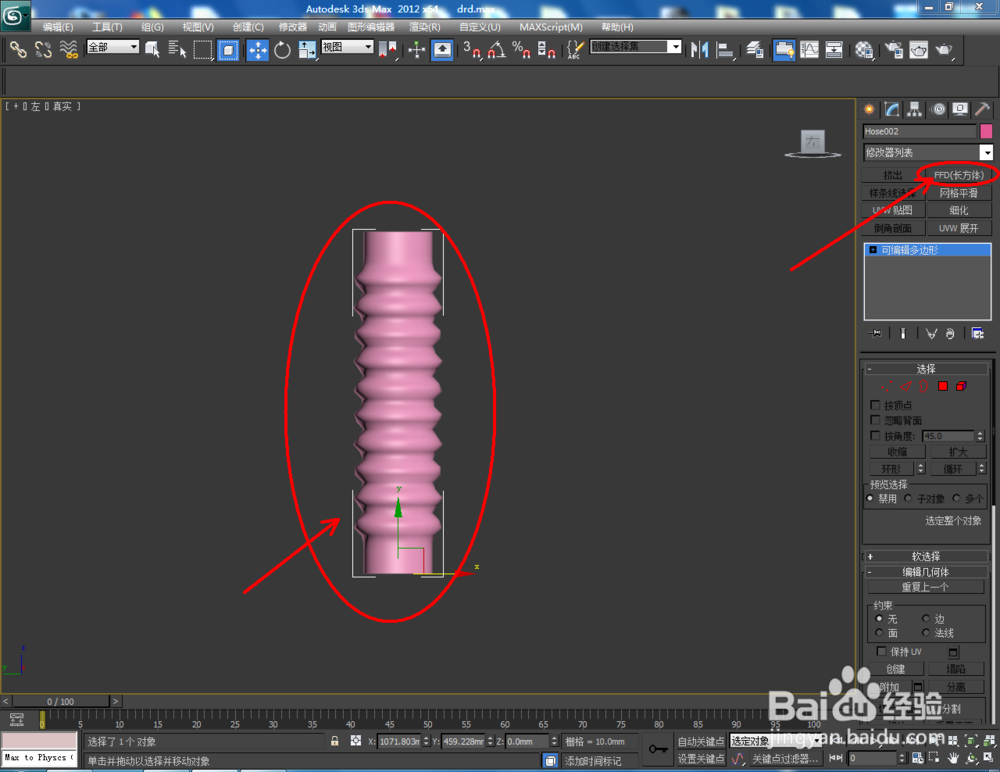Image resolution: width=1000 pixels, height=772 pixels.
Task: Click the Use Pivot Point Center icon
Action: [388, 50]
